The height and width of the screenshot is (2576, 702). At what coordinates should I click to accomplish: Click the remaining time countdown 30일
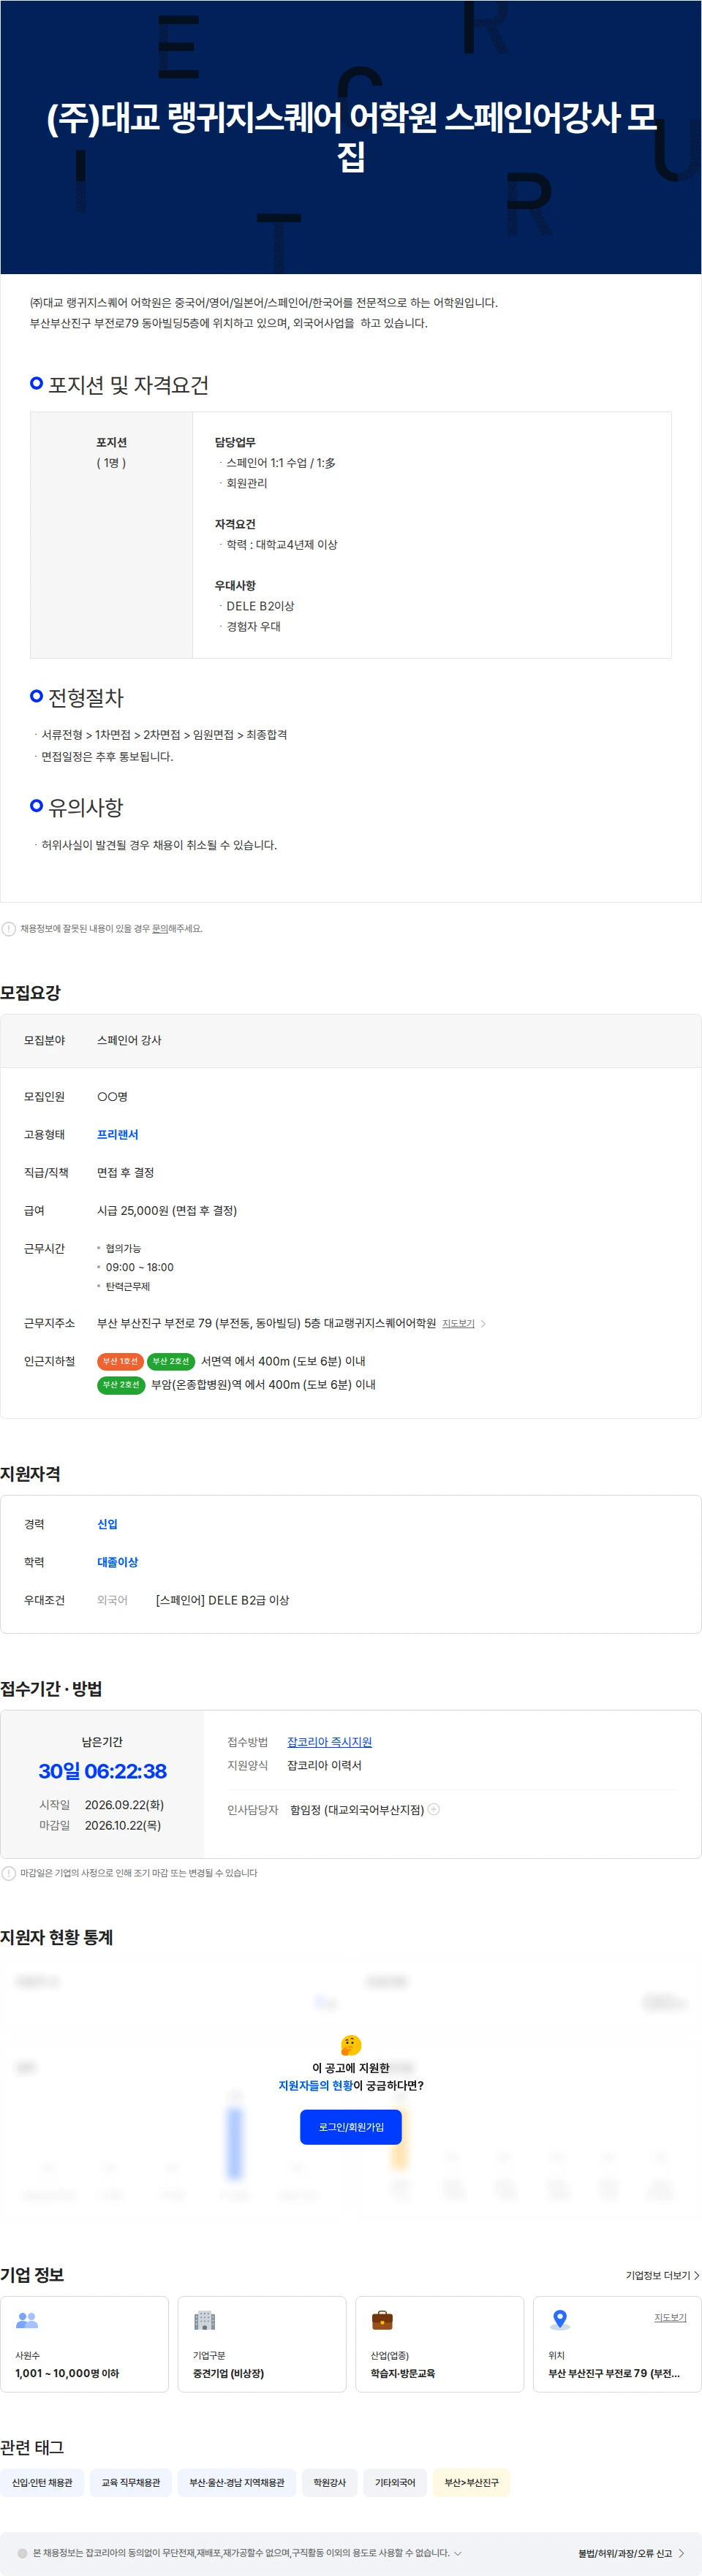tap(103, 1771)
